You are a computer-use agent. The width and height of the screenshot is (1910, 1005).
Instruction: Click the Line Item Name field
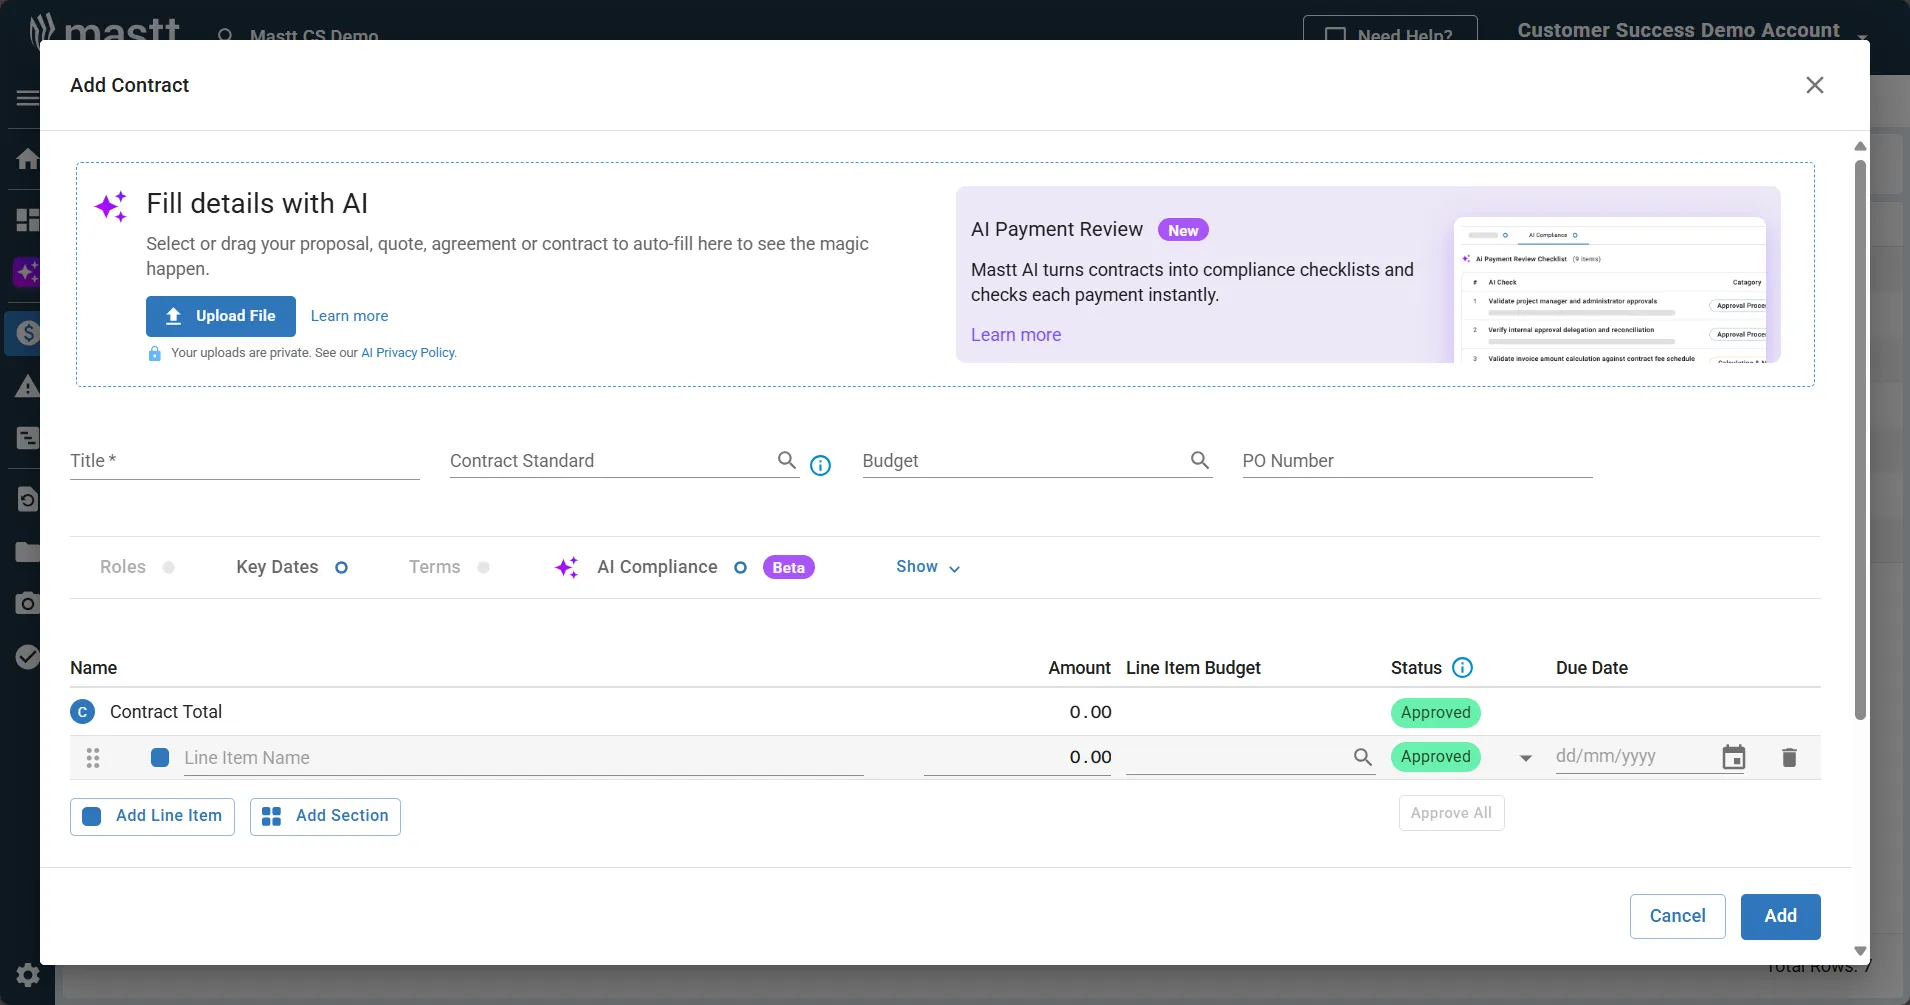523,758
